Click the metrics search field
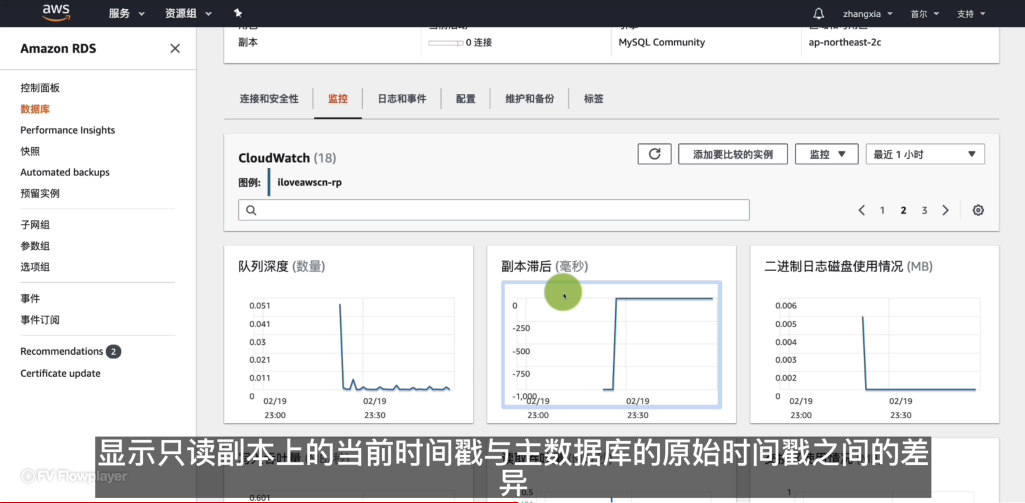Viewport: 1025px width, 503px height. pyautogui.click(x=494, y=210)
